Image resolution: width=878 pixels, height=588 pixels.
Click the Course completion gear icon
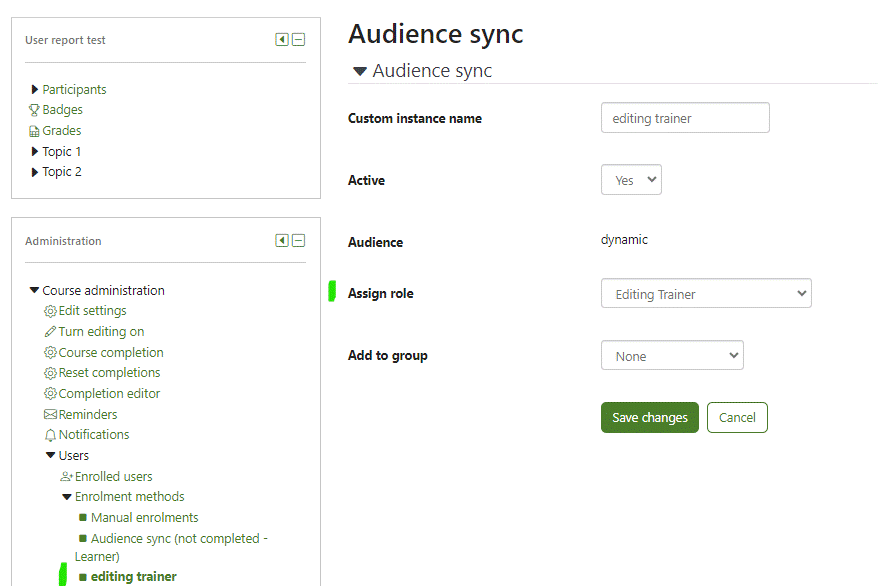[x=50, y=352]
